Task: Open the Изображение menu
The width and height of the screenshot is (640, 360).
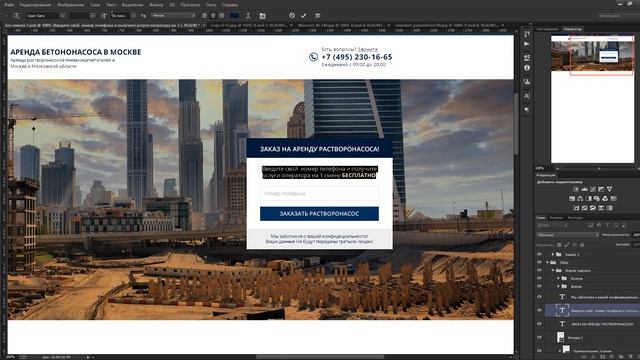Action: click(x=70, y=5)
